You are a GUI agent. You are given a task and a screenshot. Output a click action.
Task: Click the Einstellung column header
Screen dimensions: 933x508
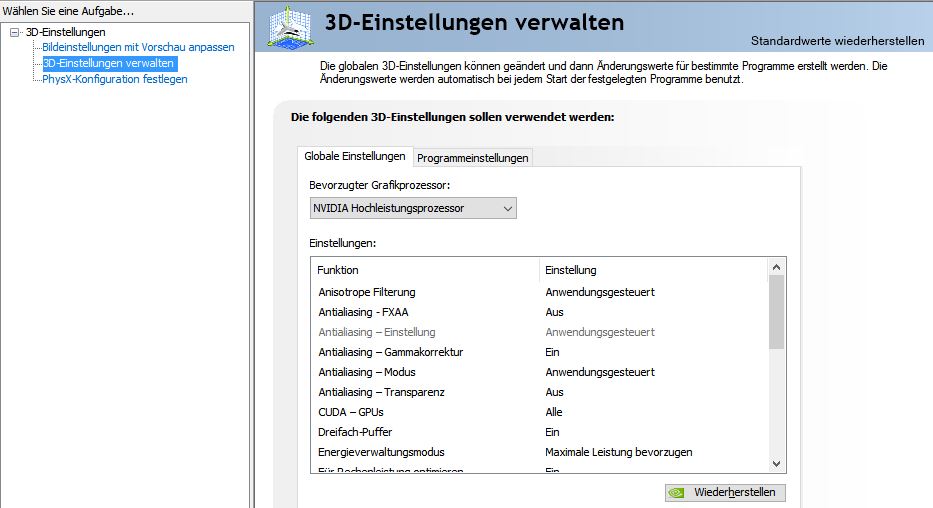click(x=653, y=270)
